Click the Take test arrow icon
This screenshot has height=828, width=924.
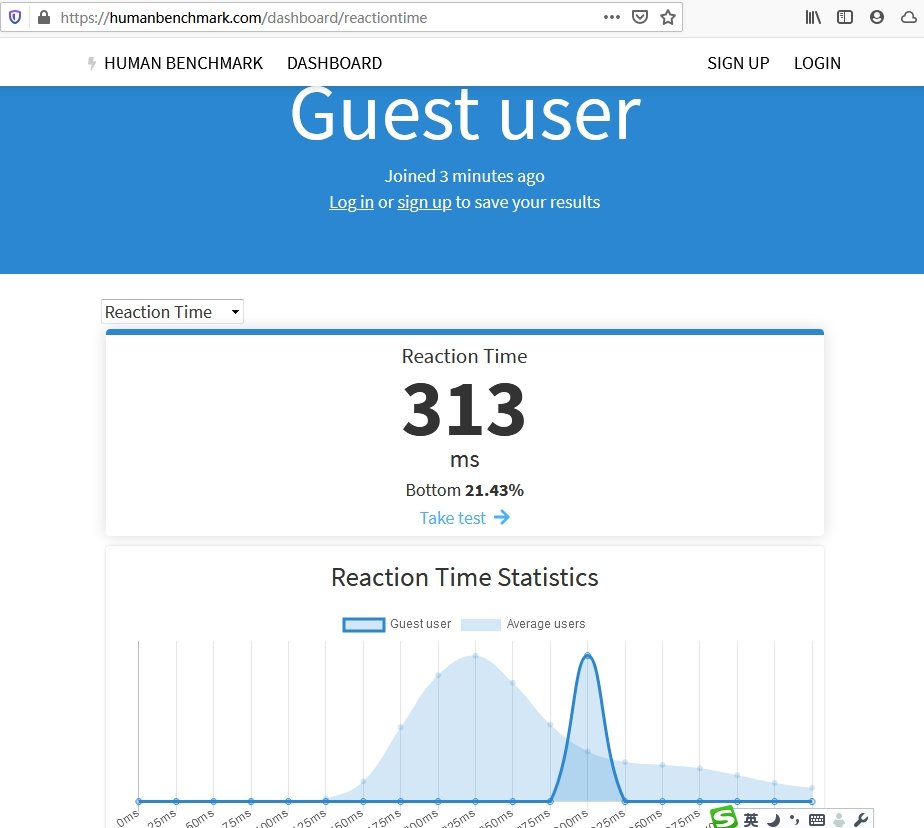pyautogui.click(x=501, y=517)
